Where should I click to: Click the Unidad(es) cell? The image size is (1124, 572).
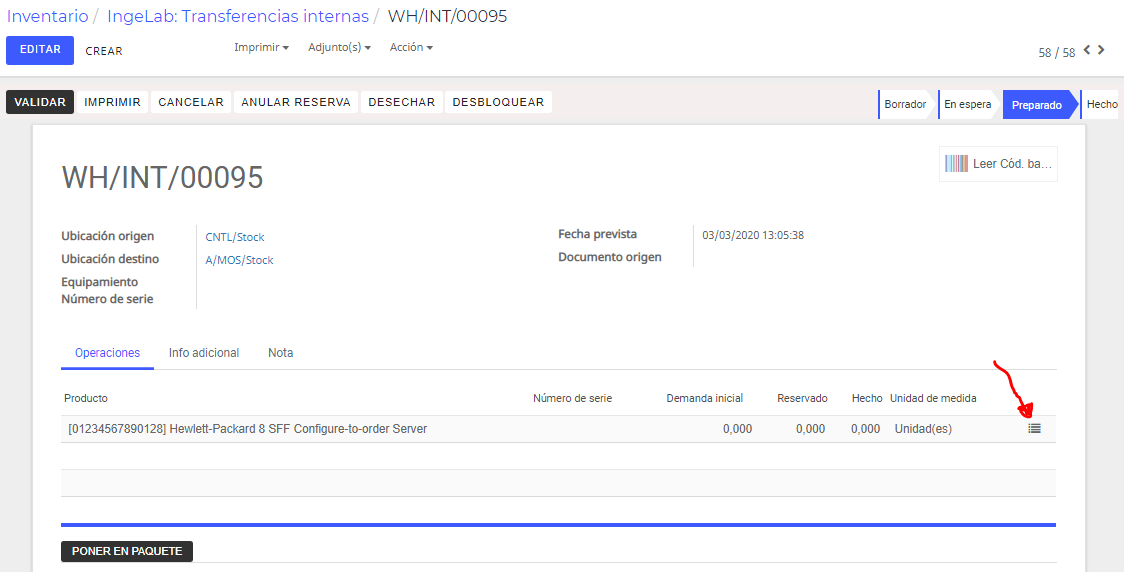point(923,429)
